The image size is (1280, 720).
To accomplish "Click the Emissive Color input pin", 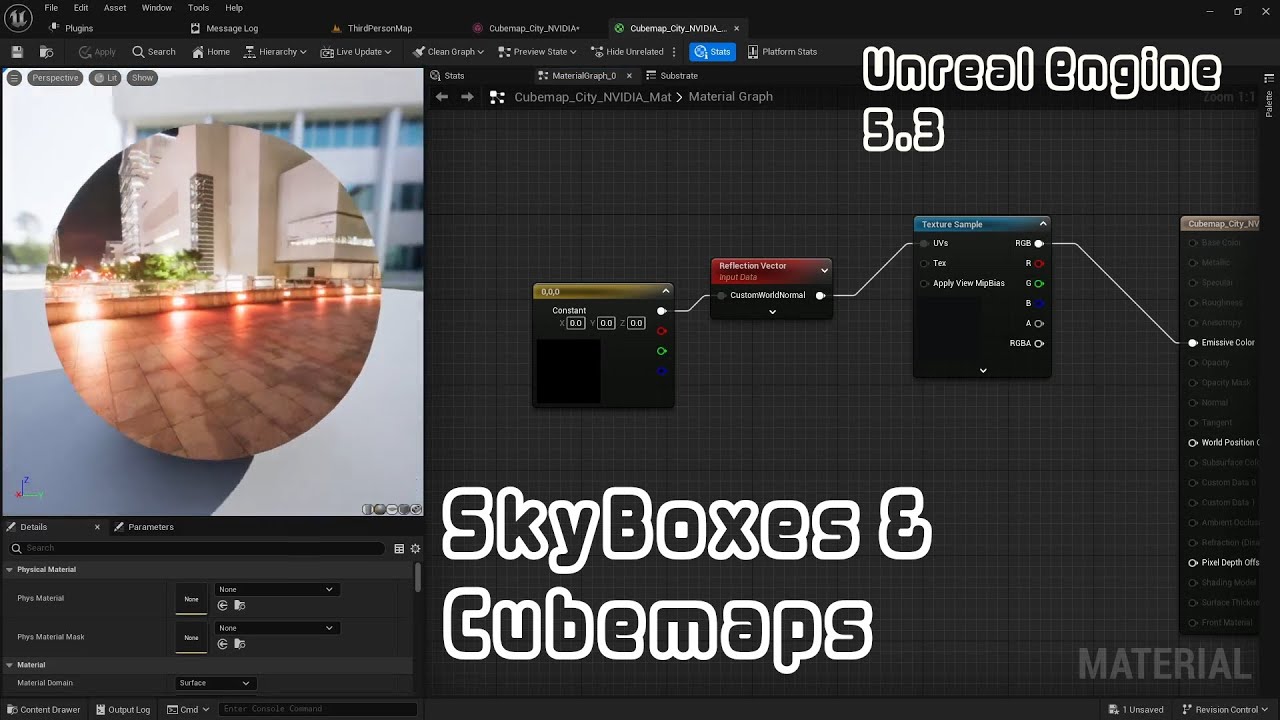I will click(x=1193, y=343).
